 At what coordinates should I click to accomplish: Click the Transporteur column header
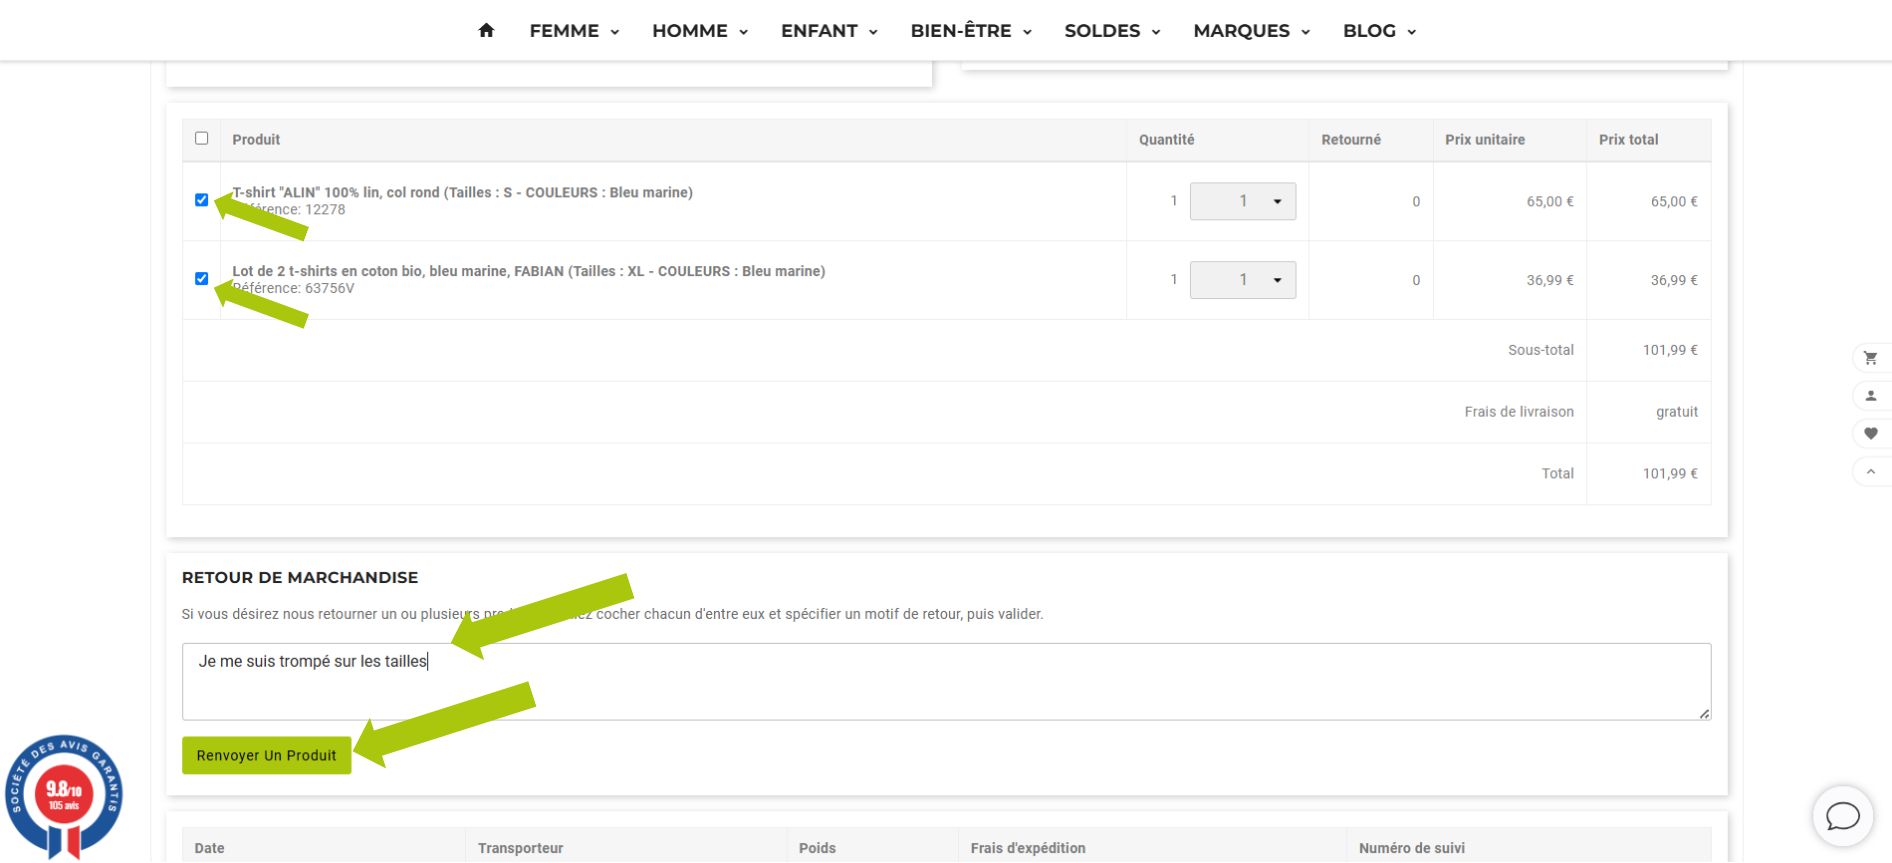point(520,848)
